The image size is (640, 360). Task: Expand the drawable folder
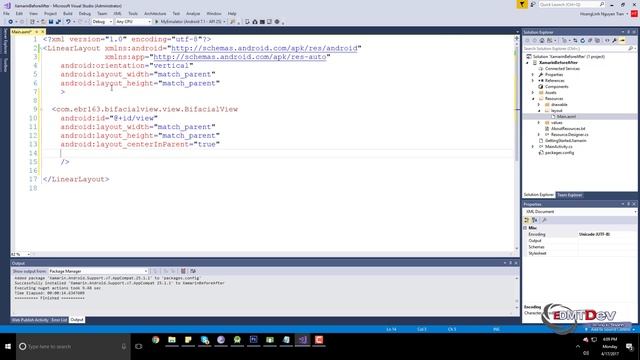coord(539,104)
